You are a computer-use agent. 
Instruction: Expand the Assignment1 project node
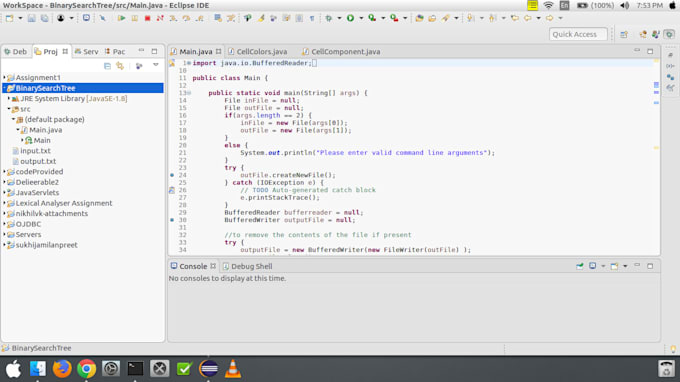click(5, 78)
